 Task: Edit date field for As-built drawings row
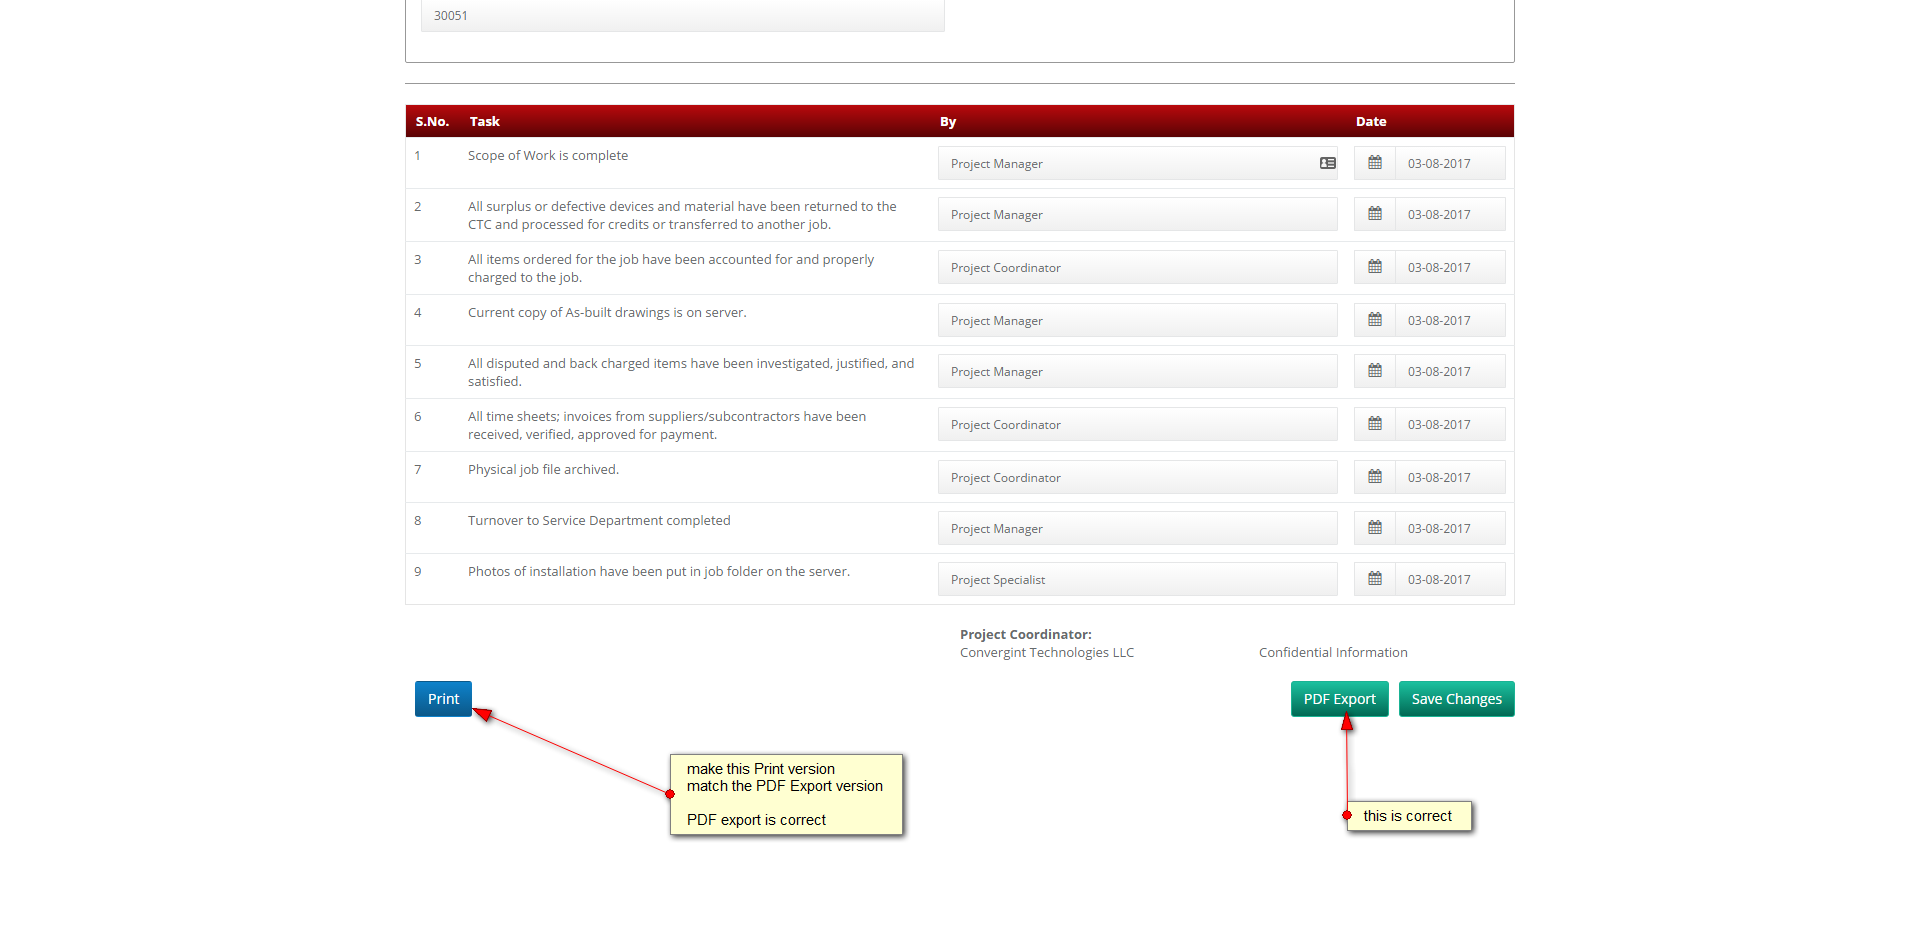(1450, 320)
